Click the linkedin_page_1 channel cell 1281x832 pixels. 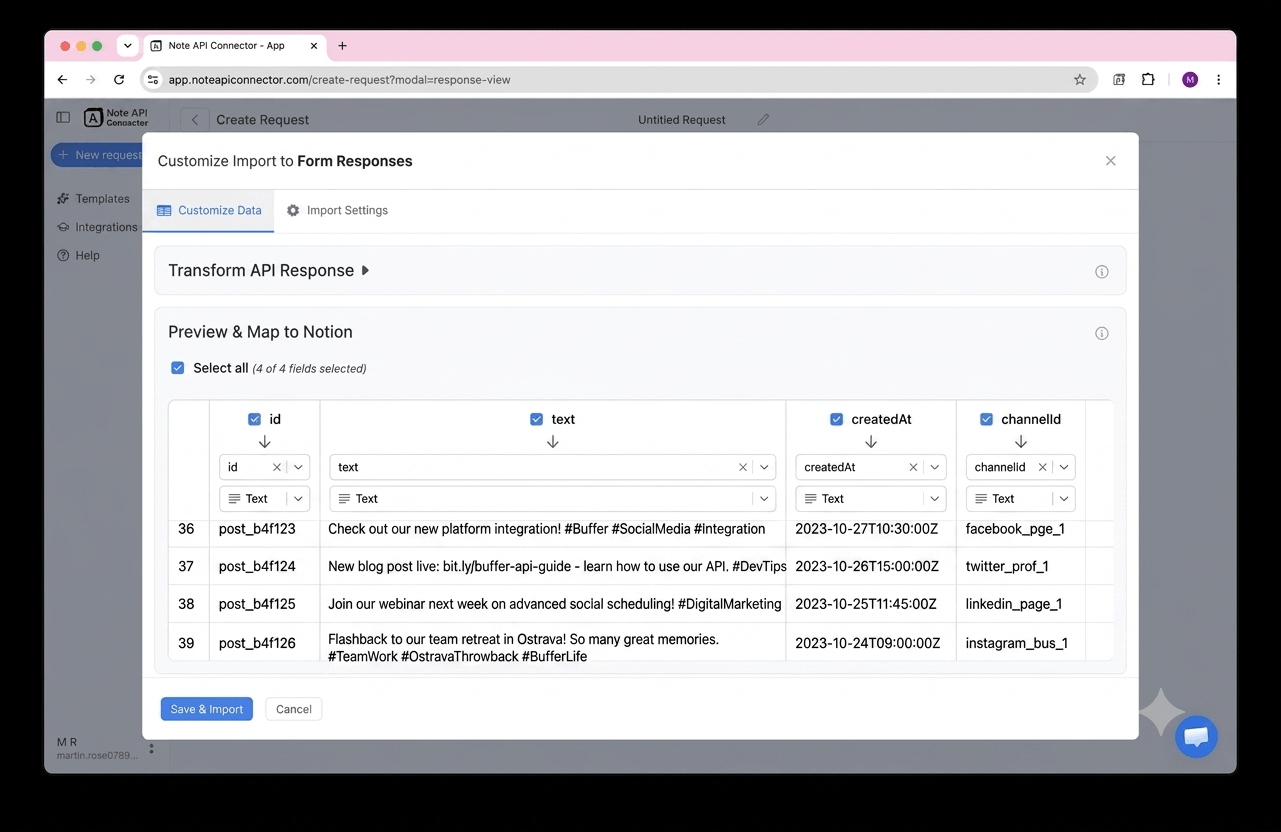[x=1020, y=604]
